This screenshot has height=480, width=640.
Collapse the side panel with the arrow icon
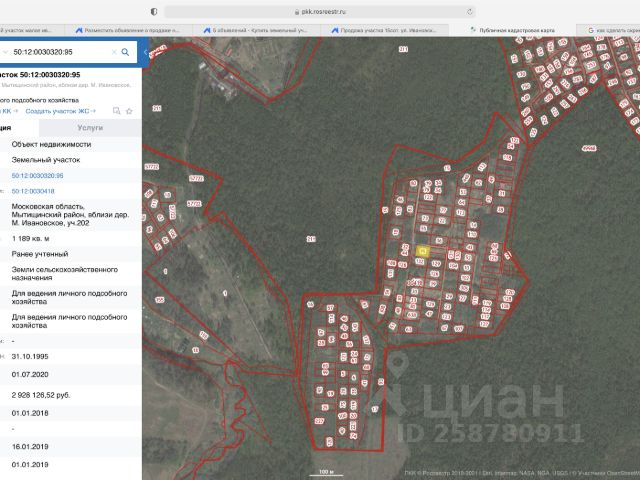(x=145, y=52)
